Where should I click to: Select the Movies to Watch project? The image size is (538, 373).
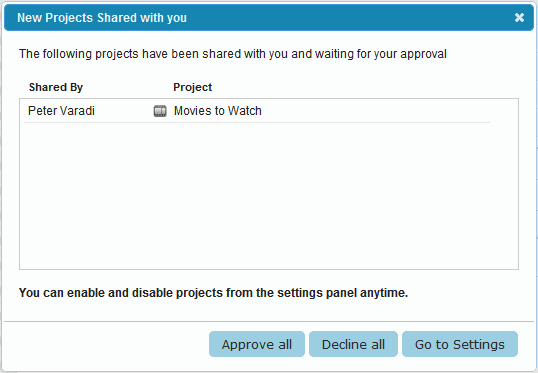click(x=218, y=111)
